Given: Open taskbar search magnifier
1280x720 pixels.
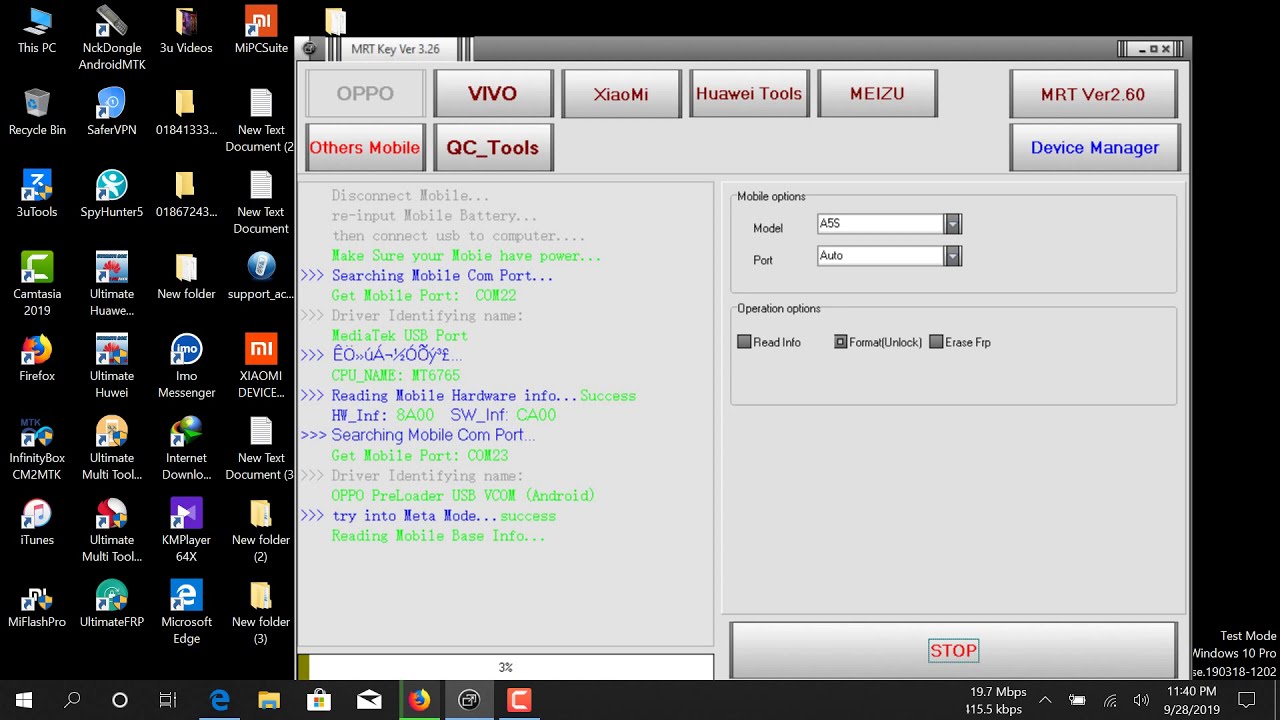Looking at the screenshot, I should (72, 700).
